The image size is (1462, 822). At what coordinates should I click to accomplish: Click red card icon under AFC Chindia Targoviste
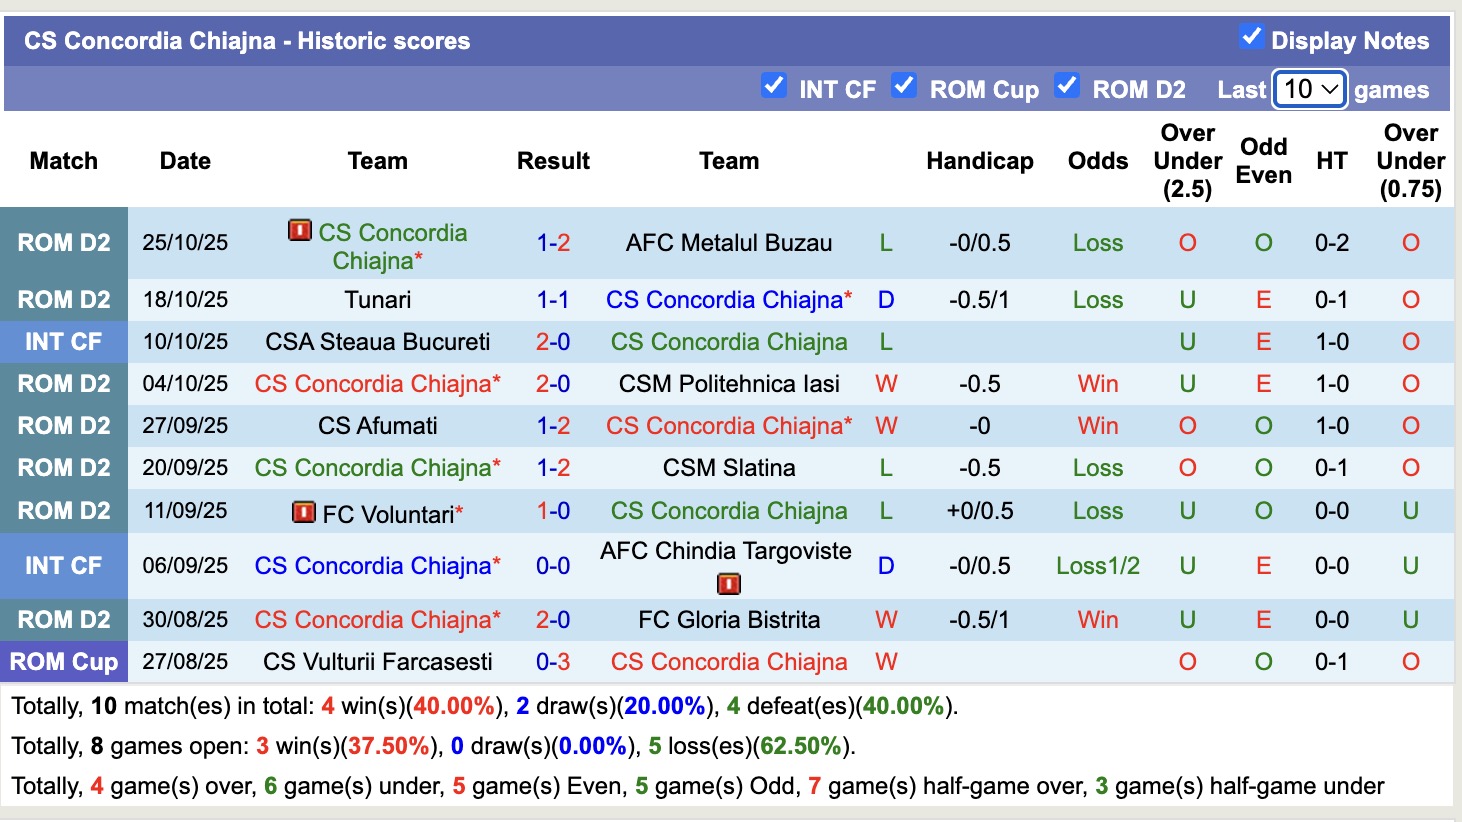click(729, 584)
